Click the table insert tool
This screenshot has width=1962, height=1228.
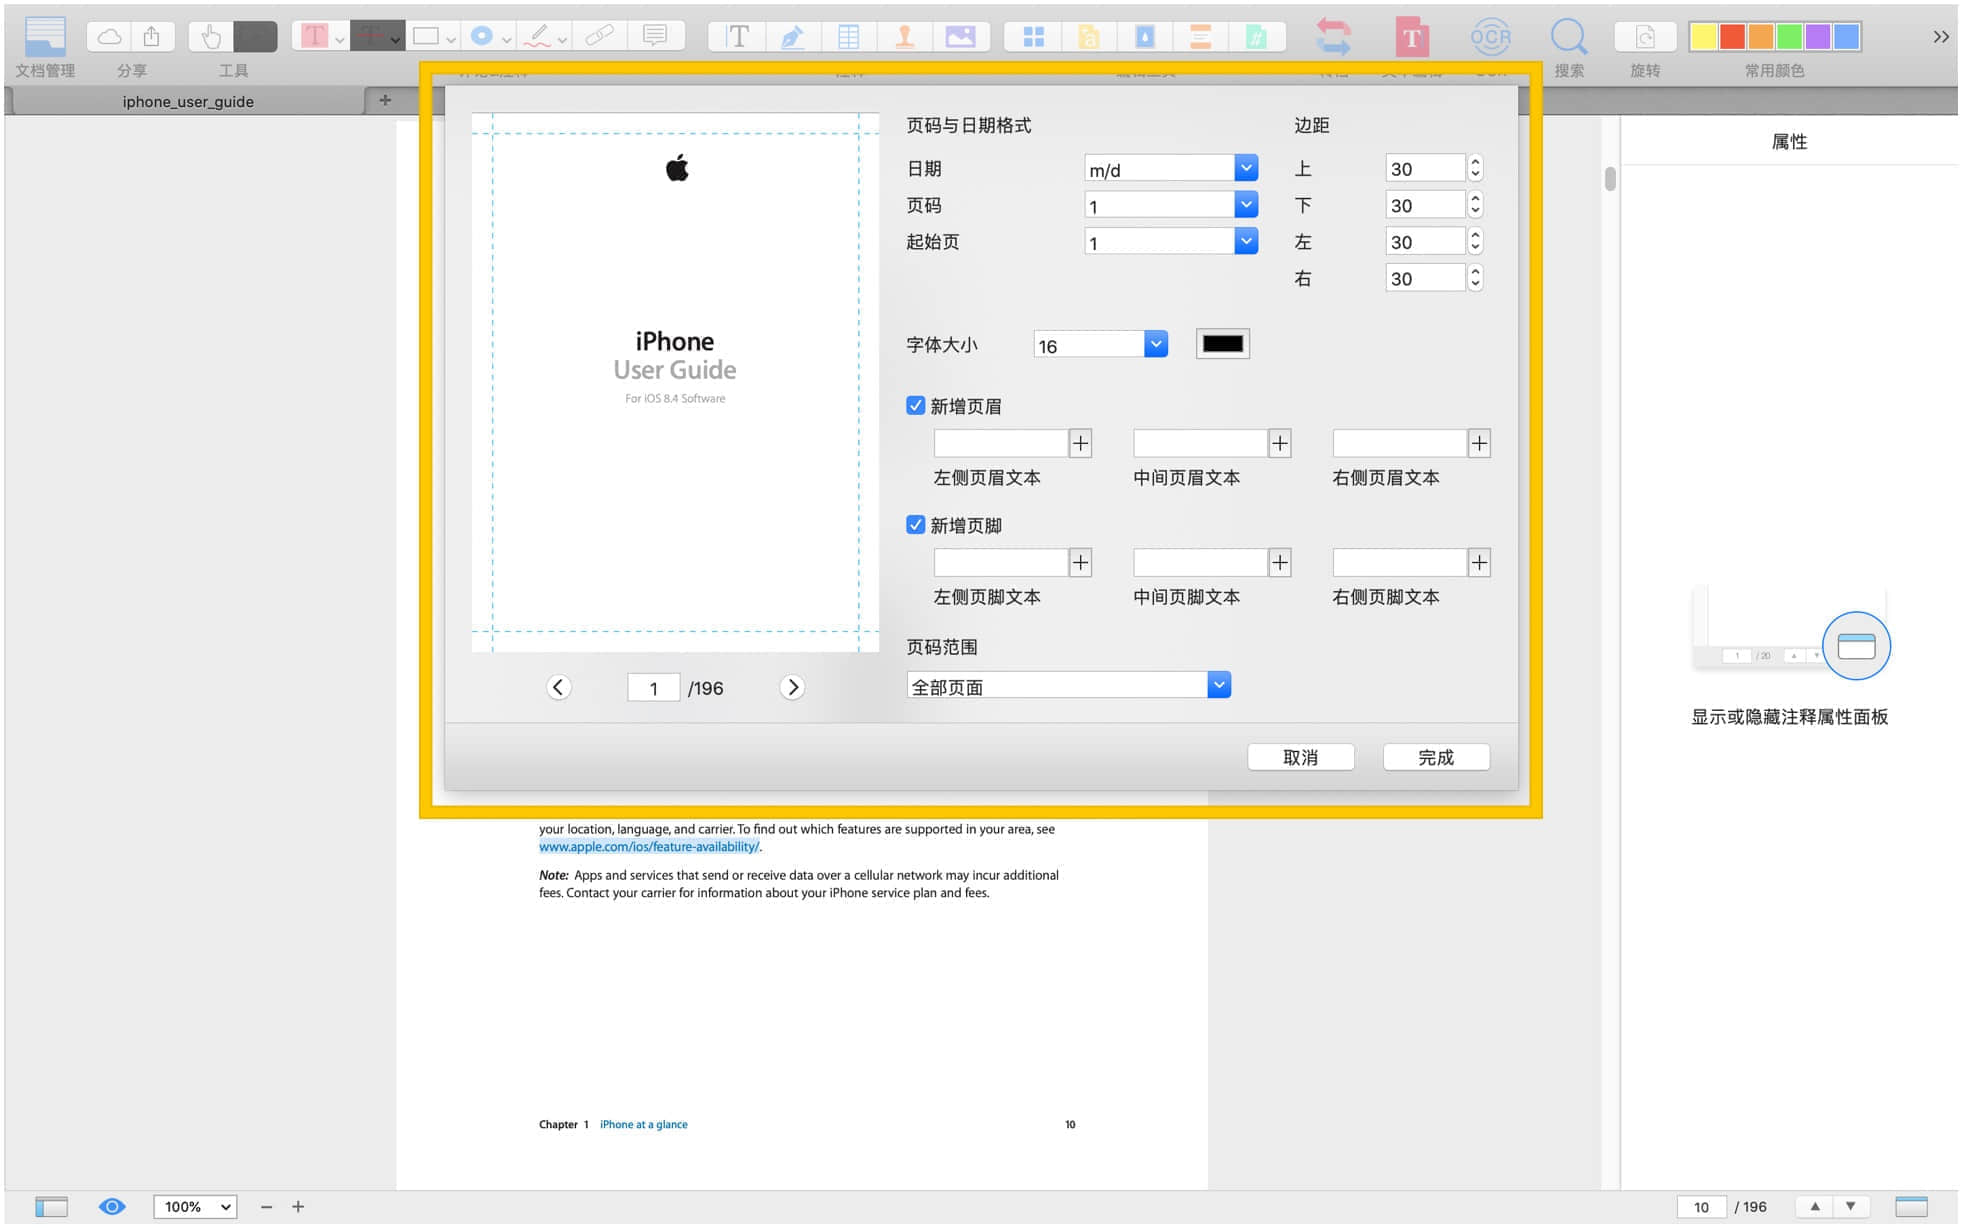point(848,36)
